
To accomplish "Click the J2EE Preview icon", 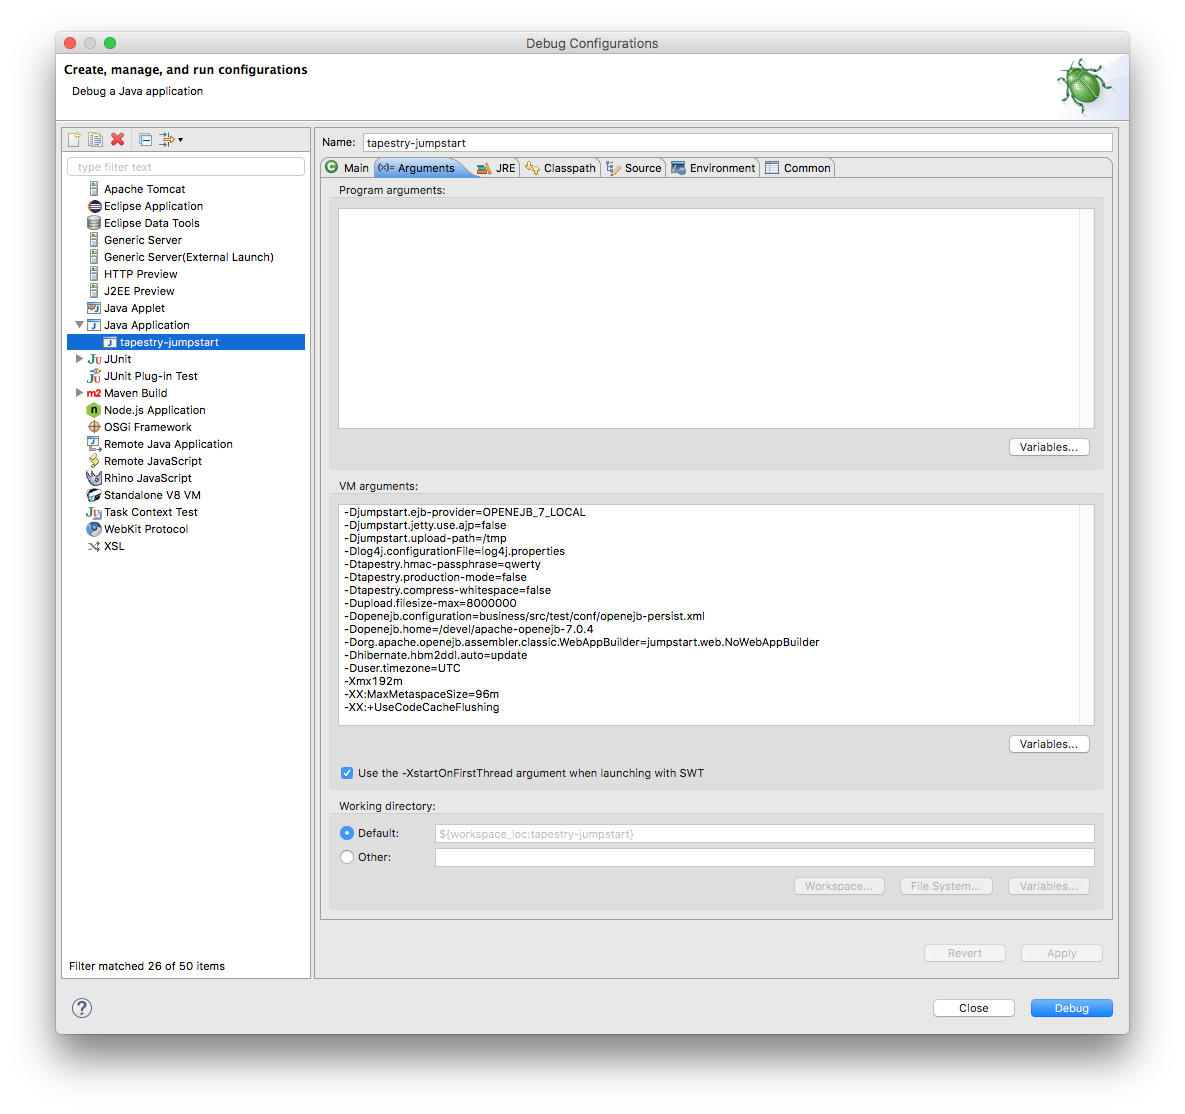I will pyautogui.click(x=94, y=291).
